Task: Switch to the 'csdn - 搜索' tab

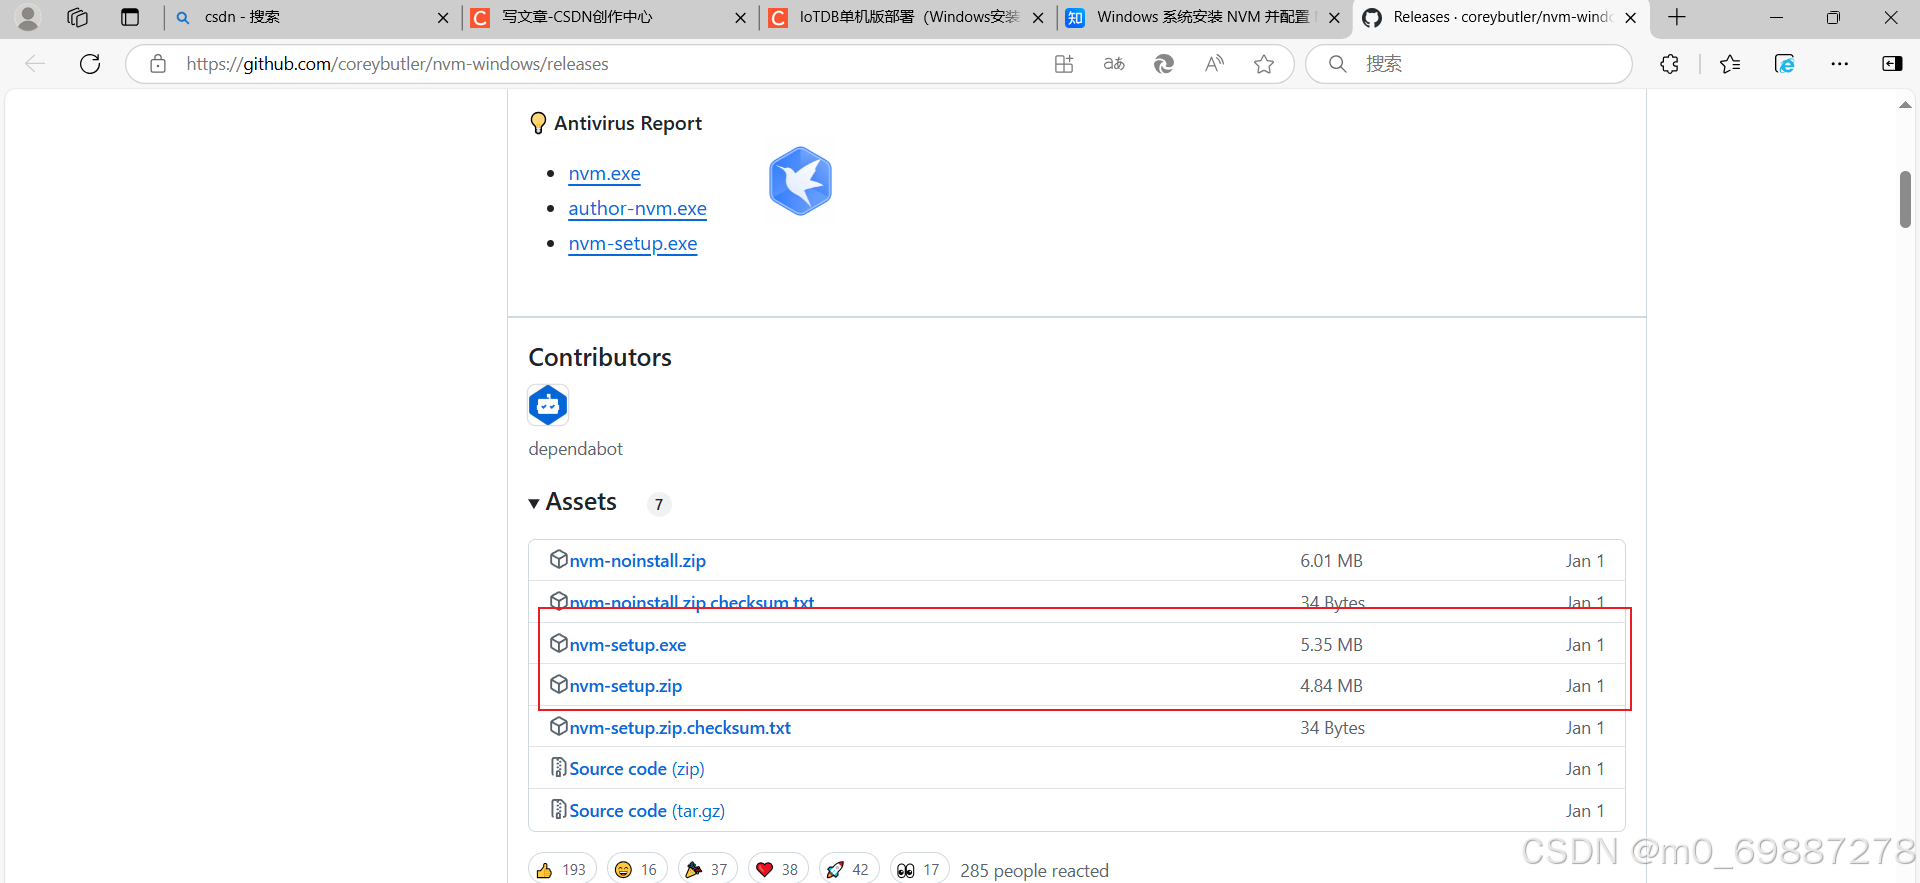Action: 310,17
